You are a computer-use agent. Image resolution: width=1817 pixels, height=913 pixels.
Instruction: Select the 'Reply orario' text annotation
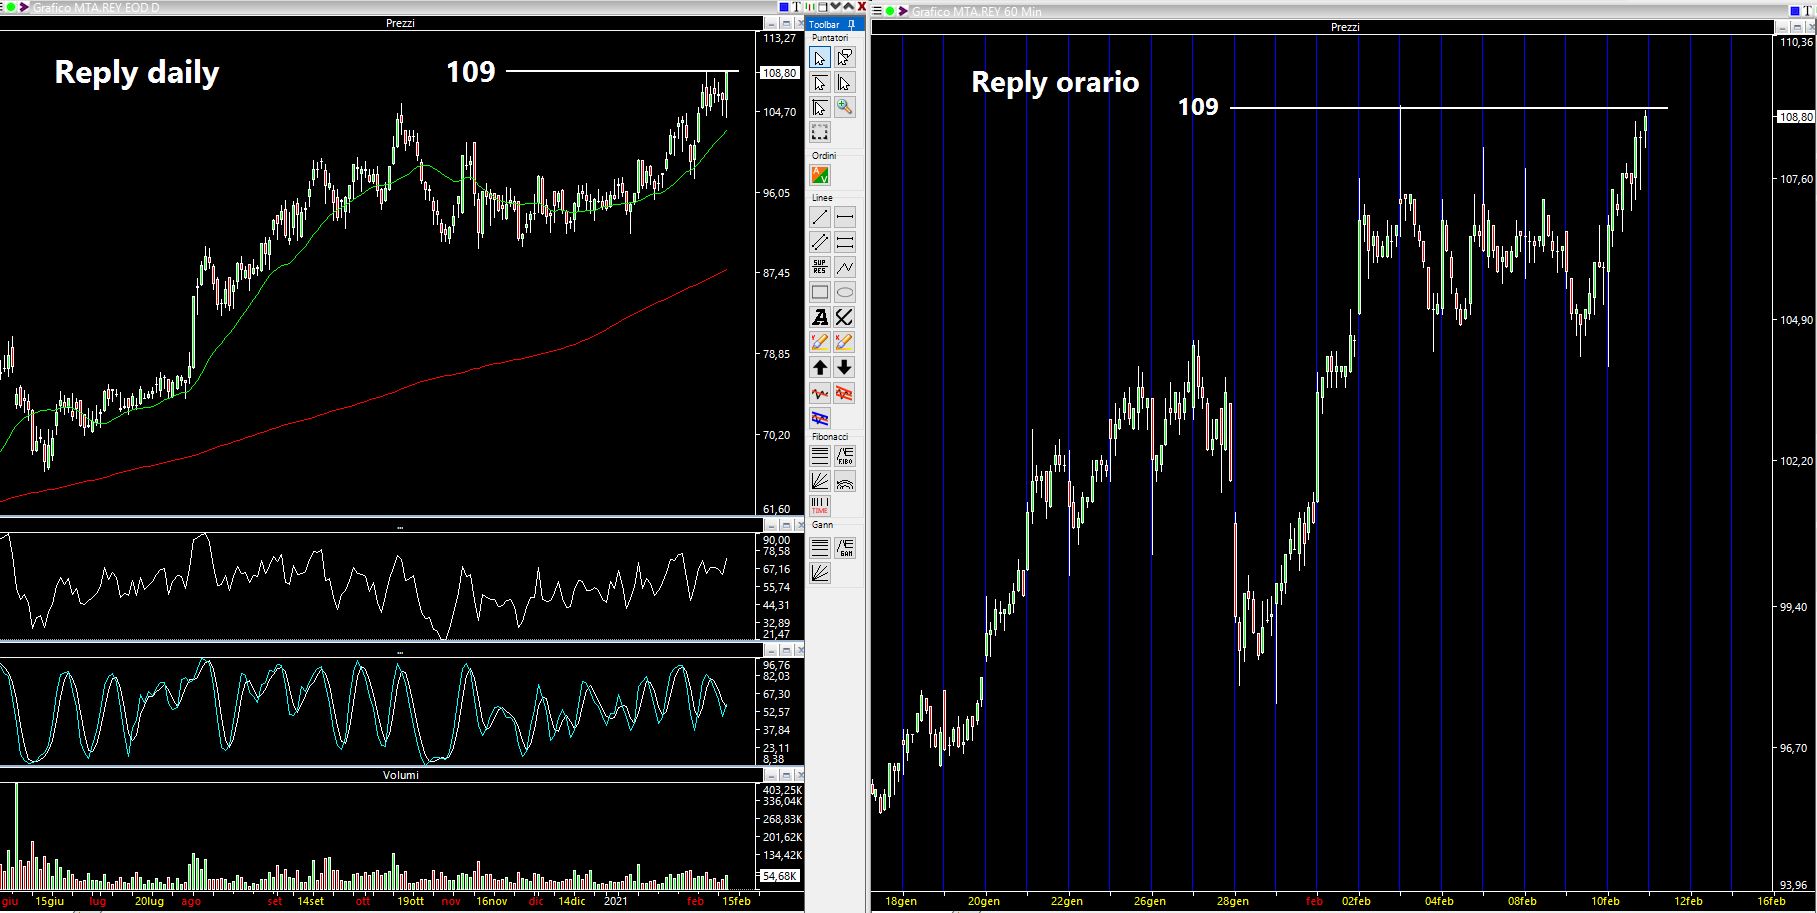[1055, 82]
